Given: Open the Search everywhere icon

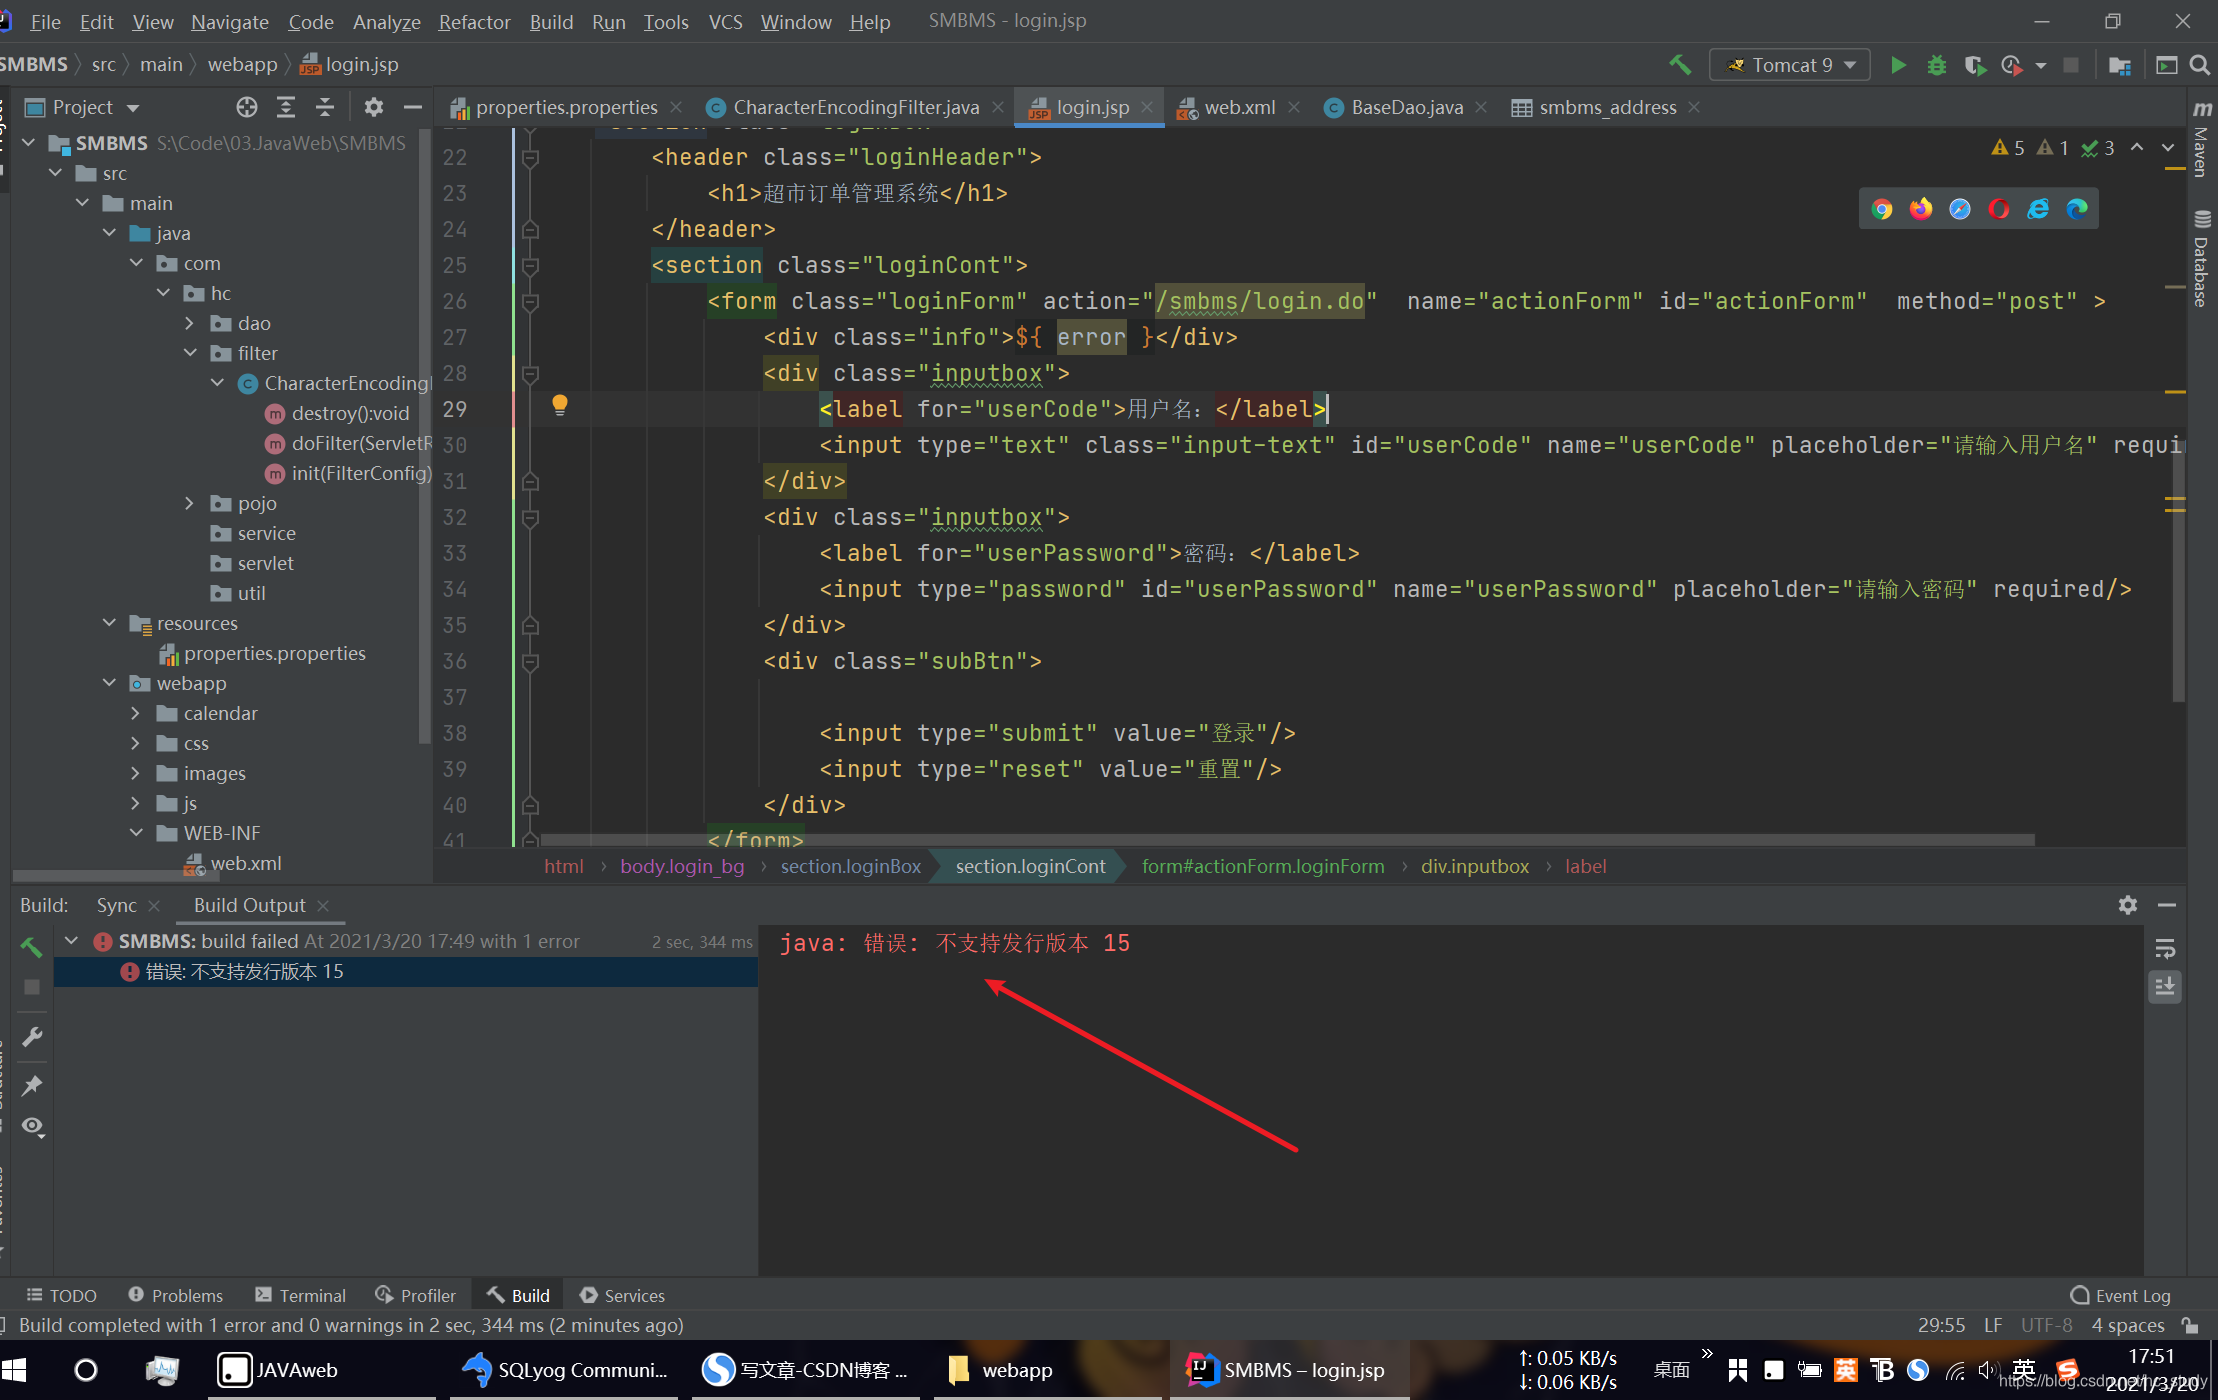Looking at the screenshot, I should pos(2202,65).
